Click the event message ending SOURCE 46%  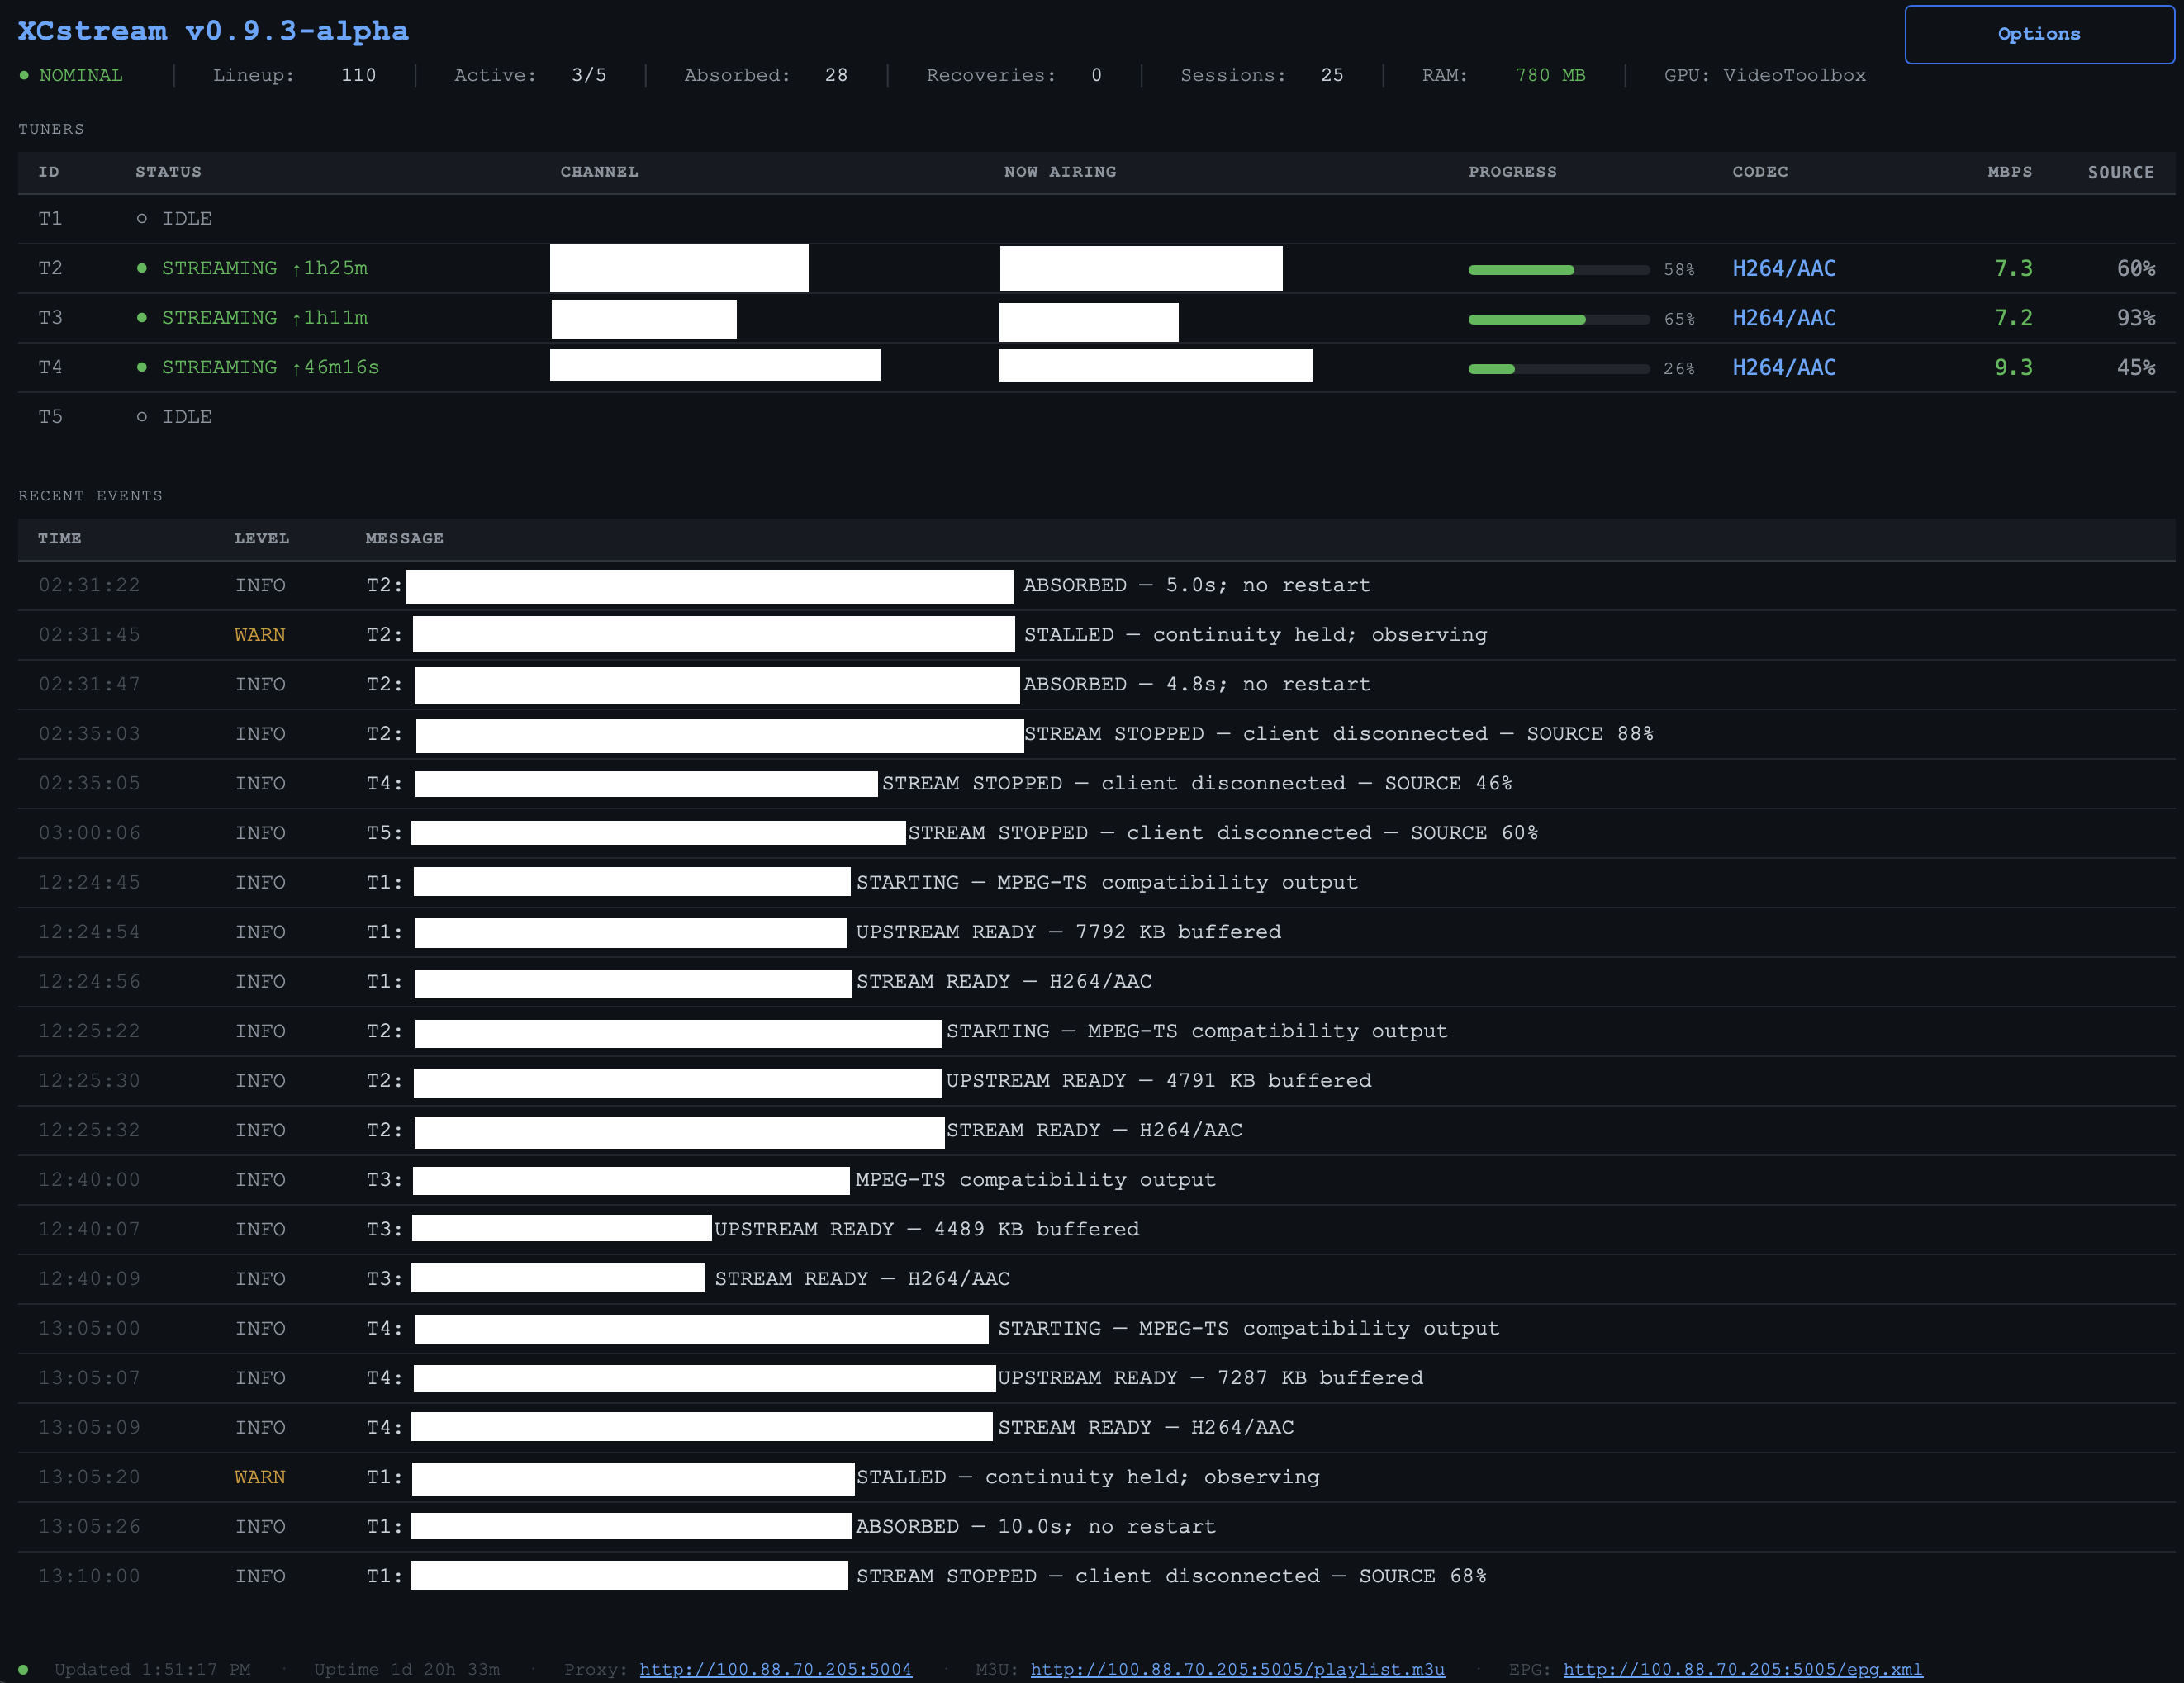(1197, 783)
